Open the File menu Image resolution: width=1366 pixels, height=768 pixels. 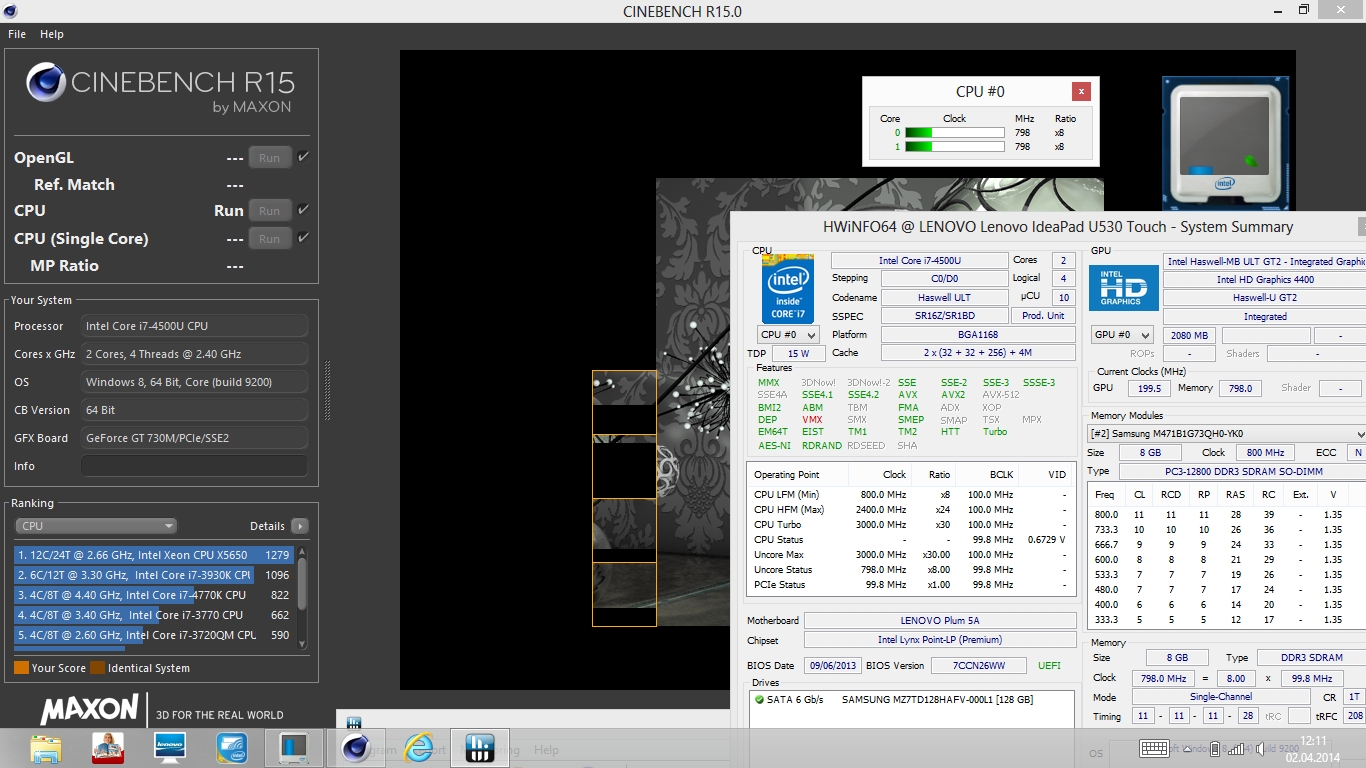point(17,34)
